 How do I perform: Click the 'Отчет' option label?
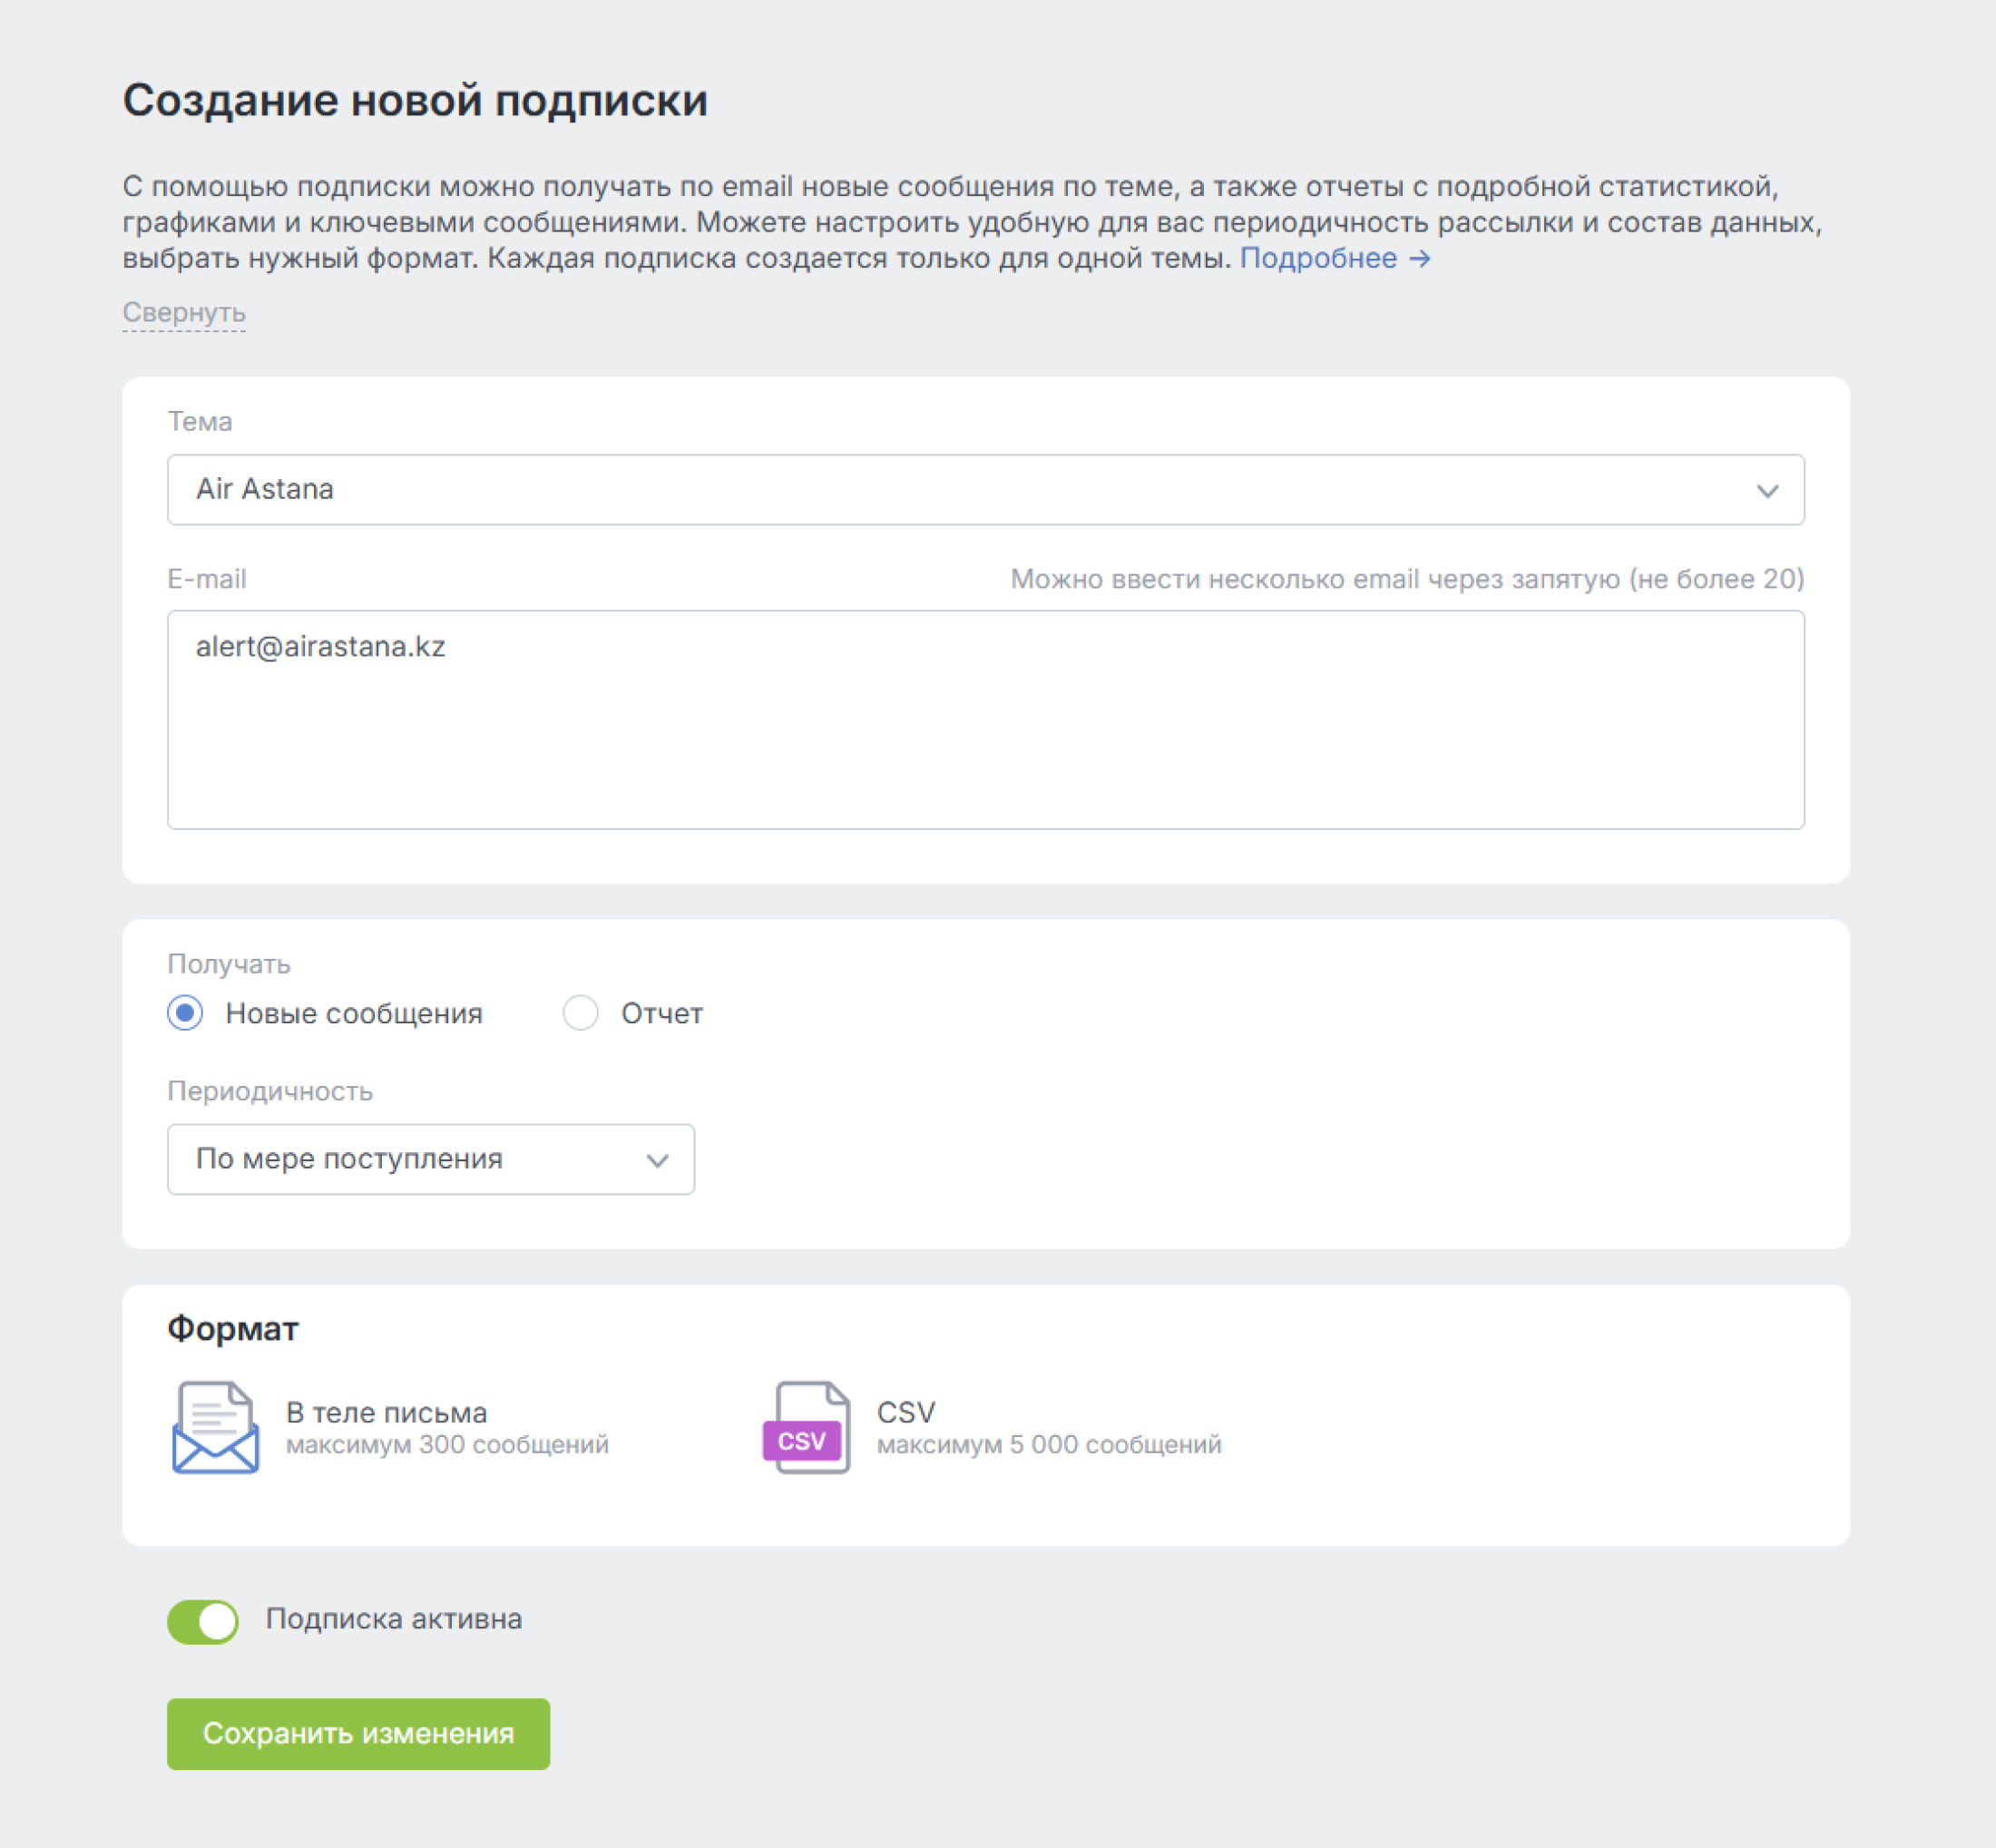pos(662,1013)
